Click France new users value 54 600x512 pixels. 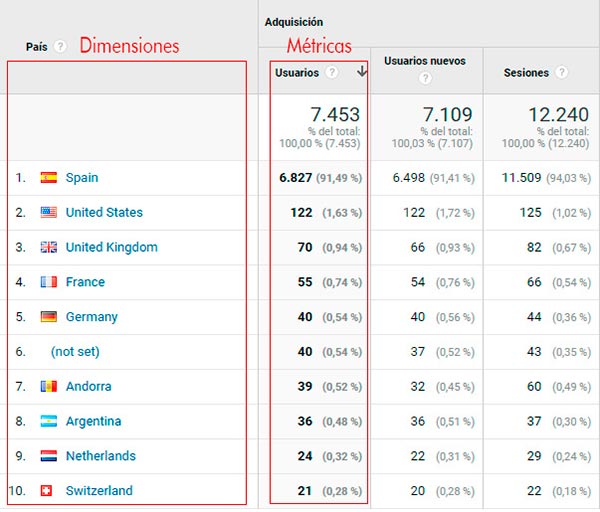pyautogui.click(x=418, y=282)
